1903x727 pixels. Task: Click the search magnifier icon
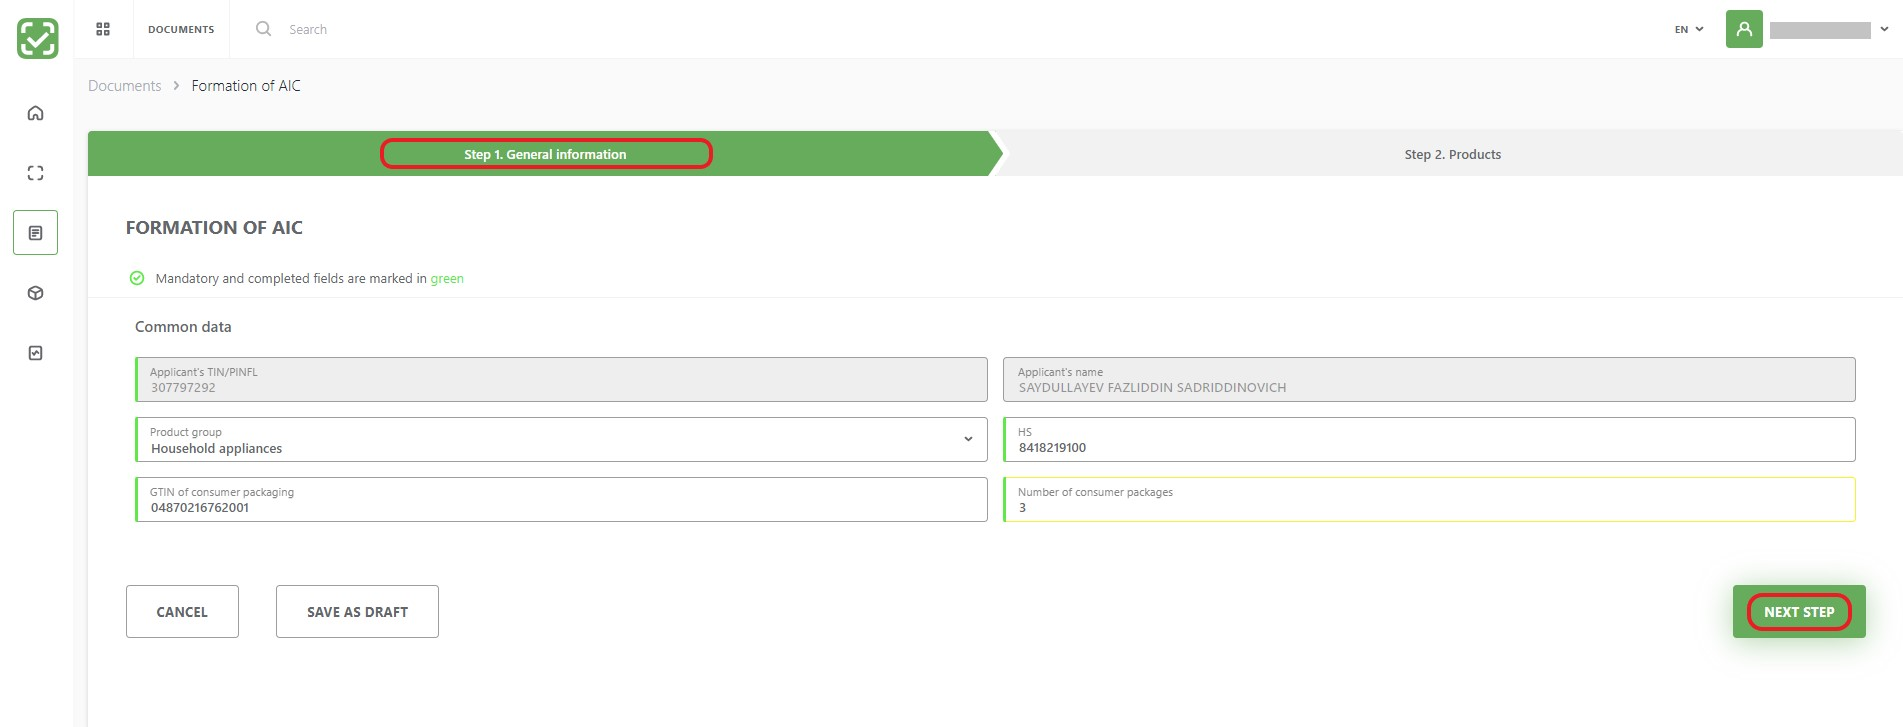[263, 29]
